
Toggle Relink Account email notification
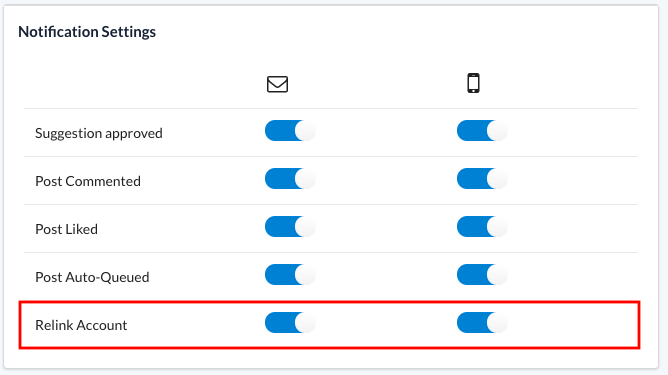[290, 323]
